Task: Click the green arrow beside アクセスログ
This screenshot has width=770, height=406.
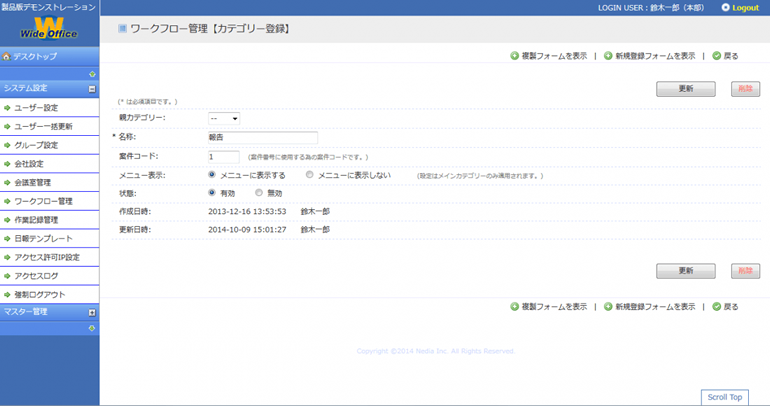Action: pyautogui.click(x=7, y=275)
